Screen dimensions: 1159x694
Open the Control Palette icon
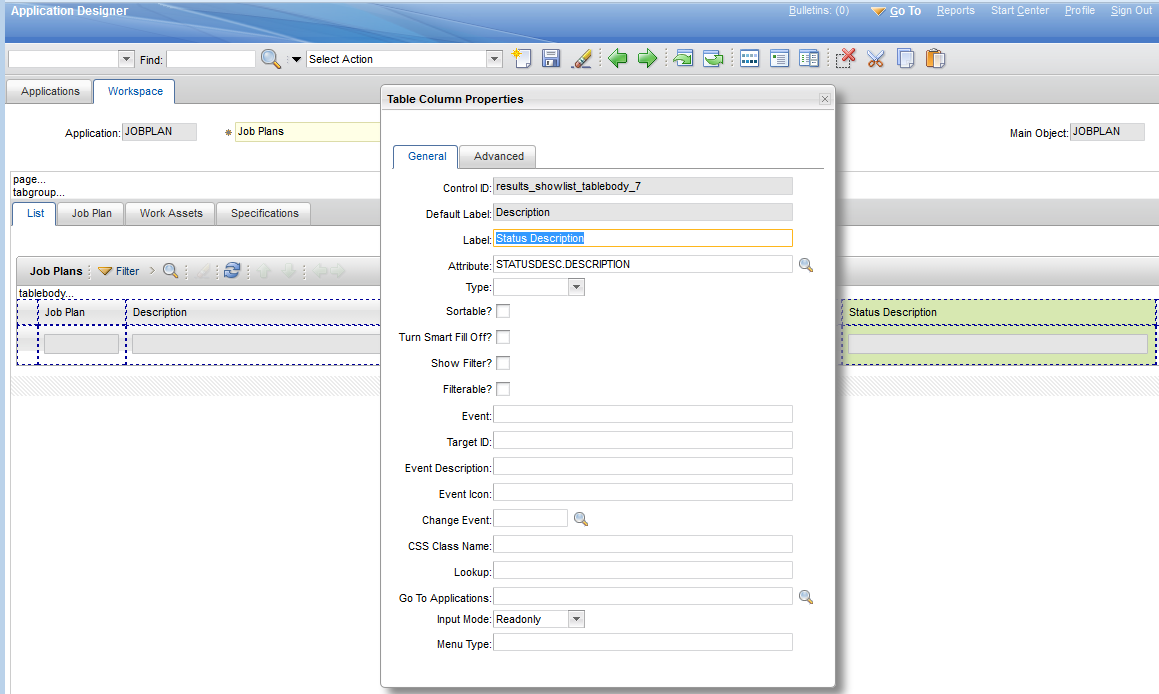pyautogui.click(x=749, y=58)
